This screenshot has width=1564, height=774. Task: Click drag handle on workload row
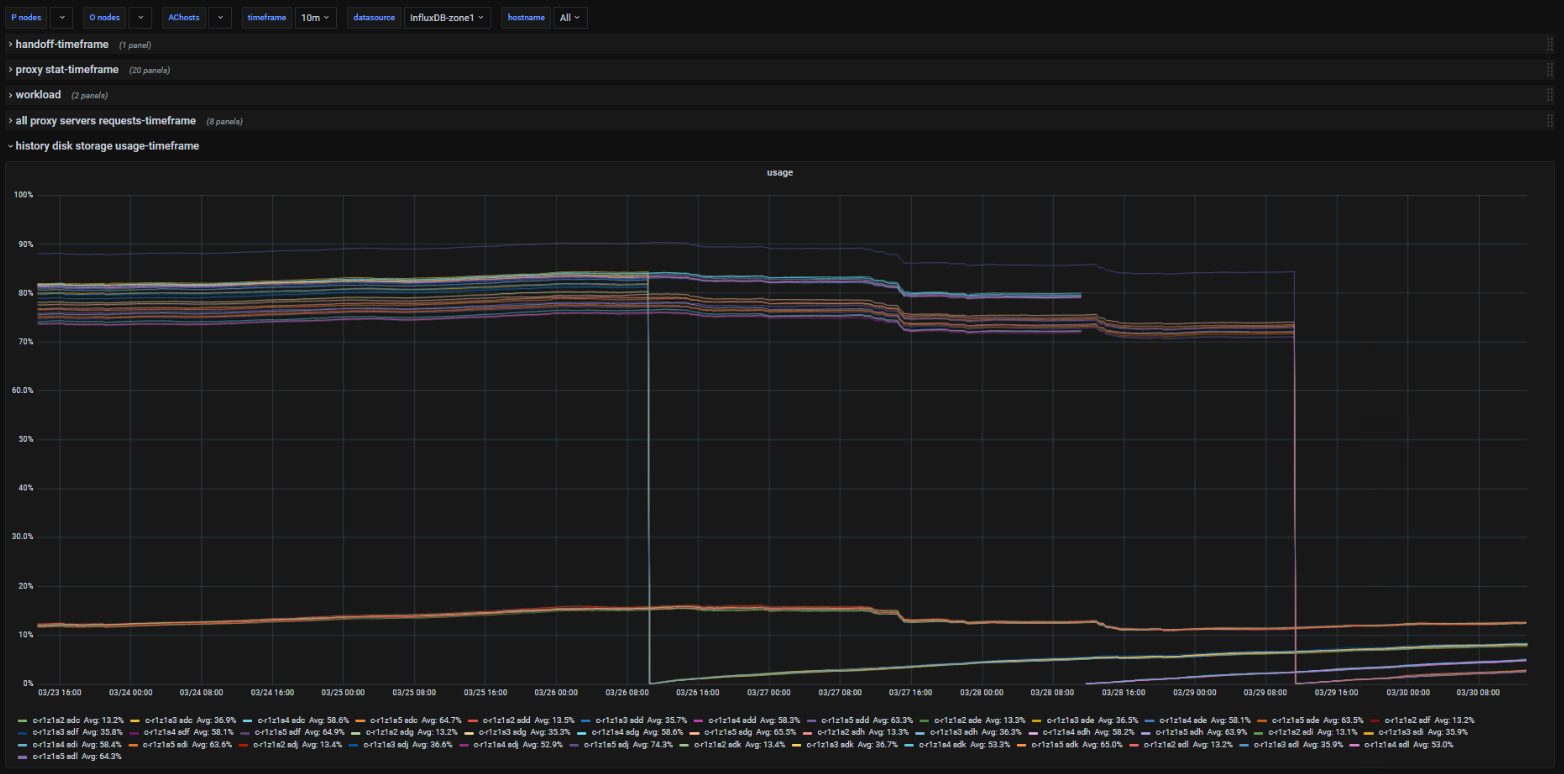[1549, 95]
